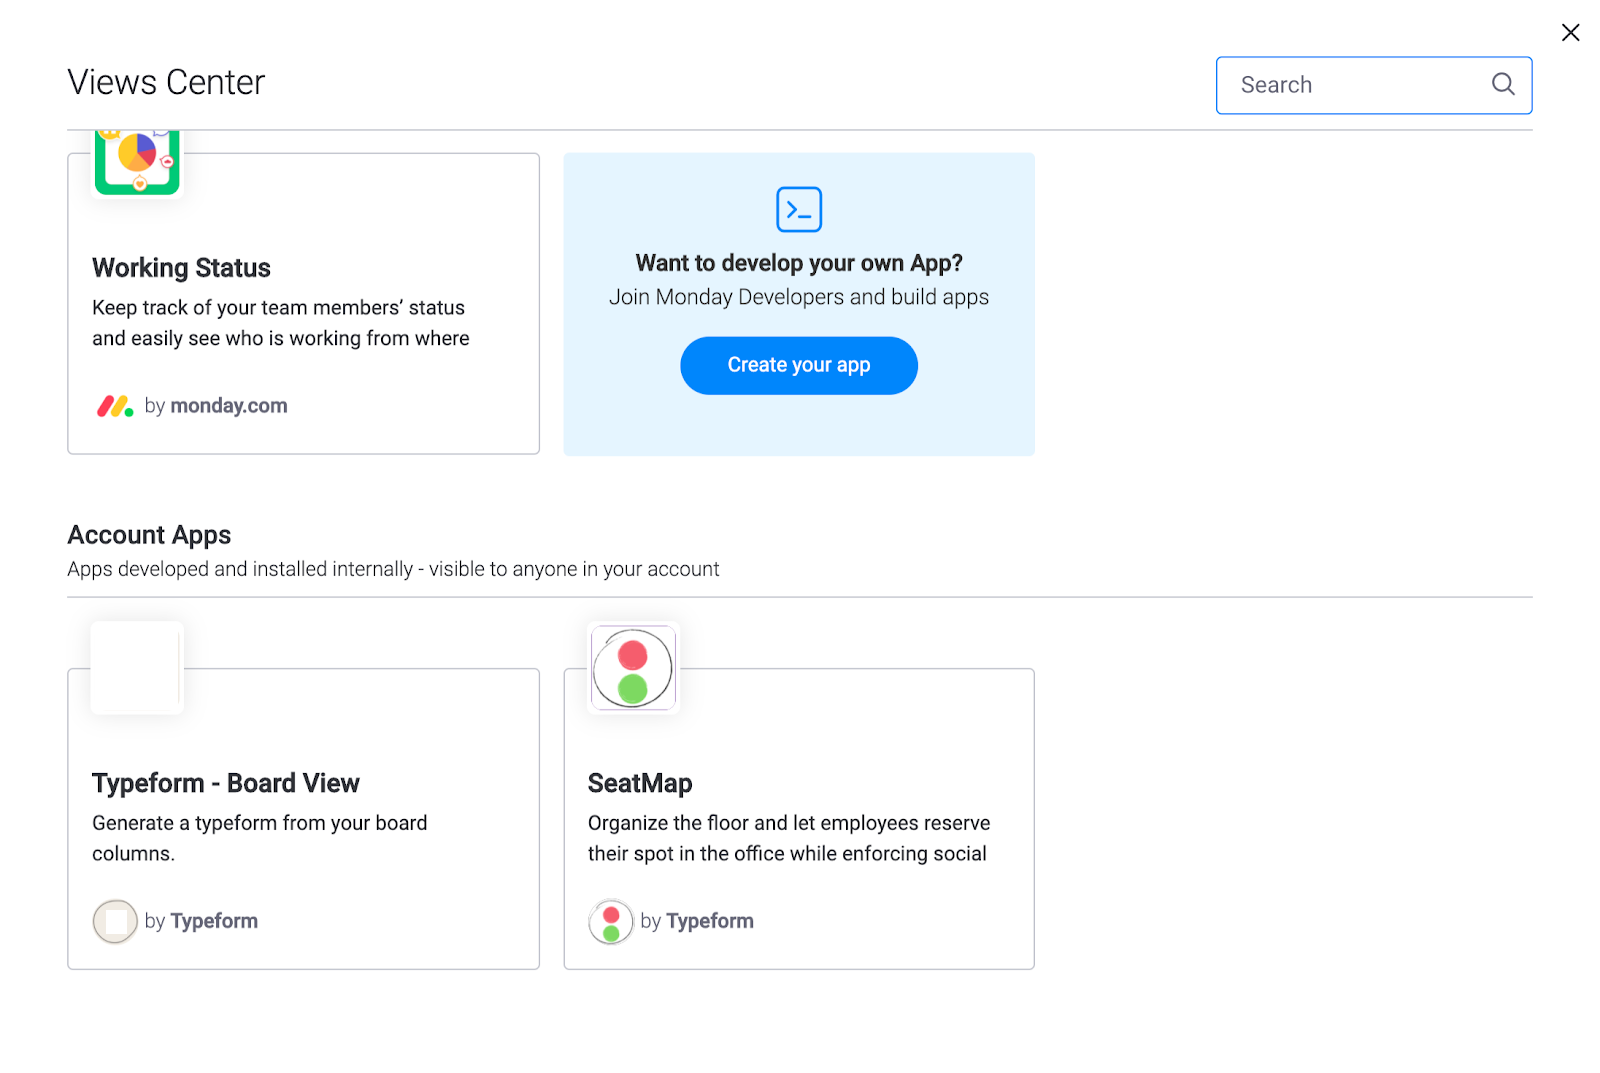
Task: Click 'by Typeform' under Board View card
Action: pyautogui.click(x=201, y=921)
